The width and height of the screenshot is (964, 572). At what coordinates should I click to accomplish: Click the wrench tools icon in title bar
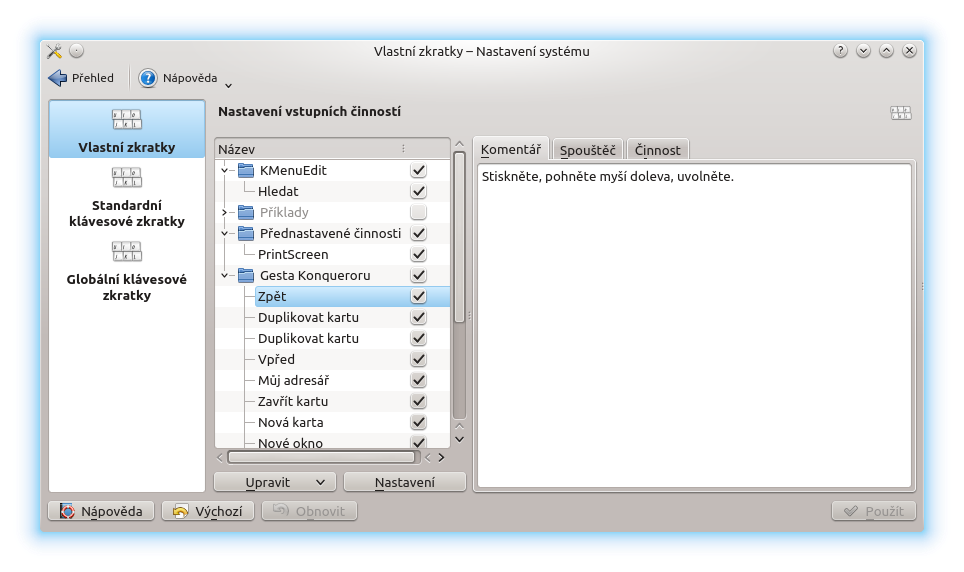pos(54,51)
